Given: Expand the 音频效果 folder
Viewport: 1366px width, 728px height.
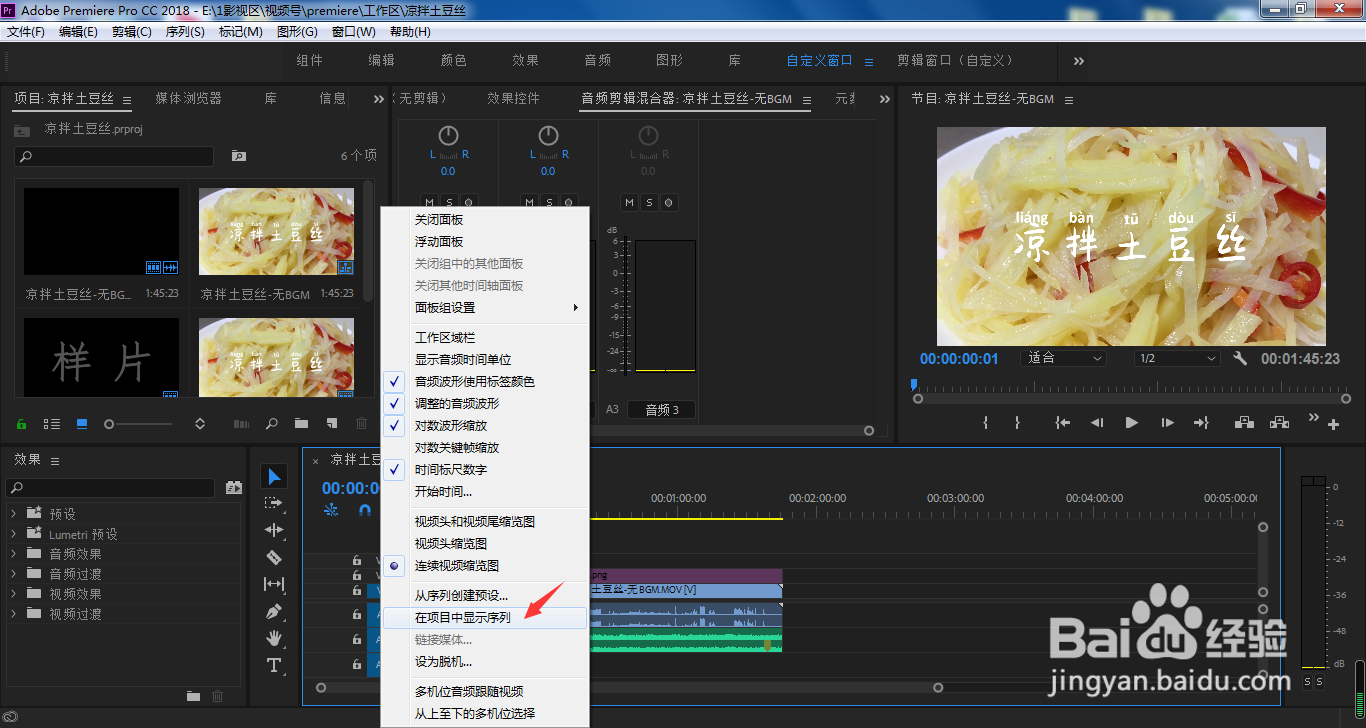Looking at the screenshot, I should click(13, 554).
